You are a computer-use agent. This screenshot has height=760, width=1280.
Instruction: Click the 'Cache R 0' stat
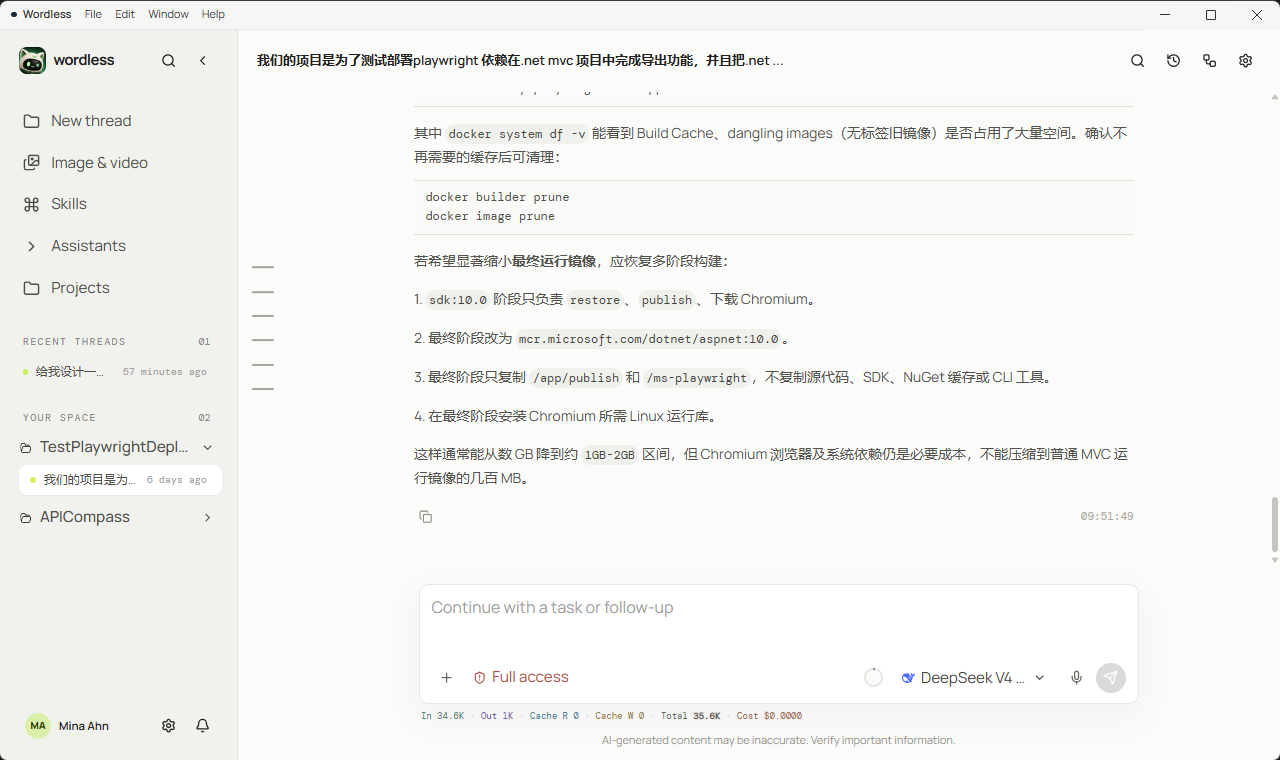(554, 716)
